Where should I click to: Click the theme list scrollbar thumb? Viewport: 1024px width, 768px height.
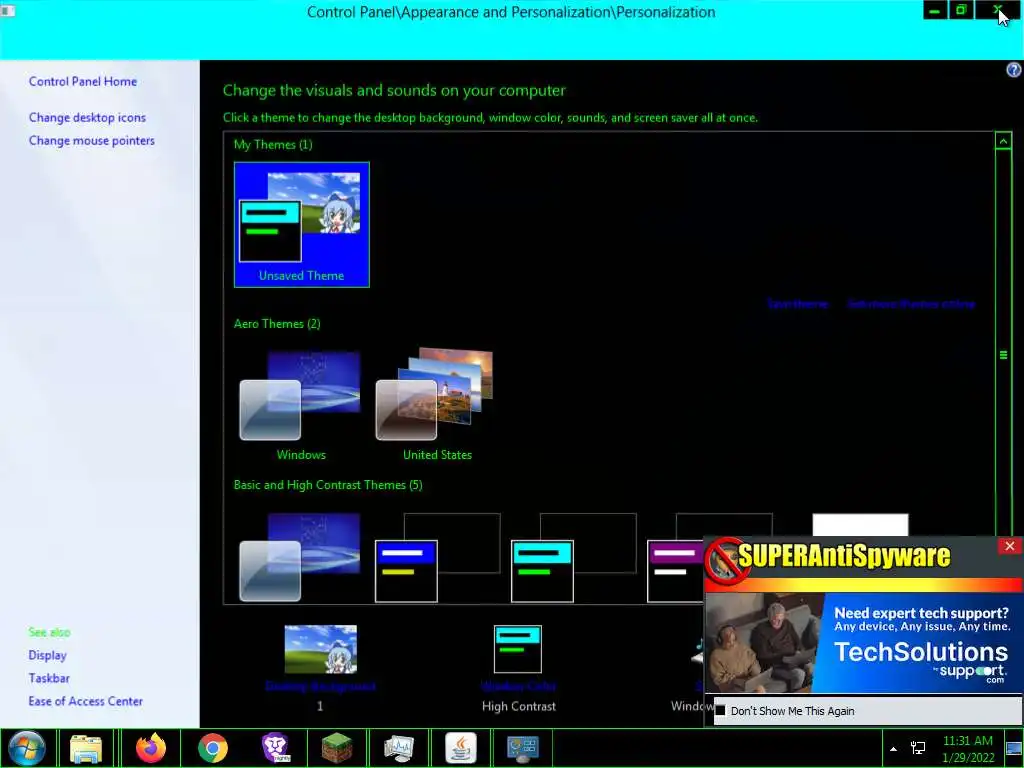tap(1003, 355)
